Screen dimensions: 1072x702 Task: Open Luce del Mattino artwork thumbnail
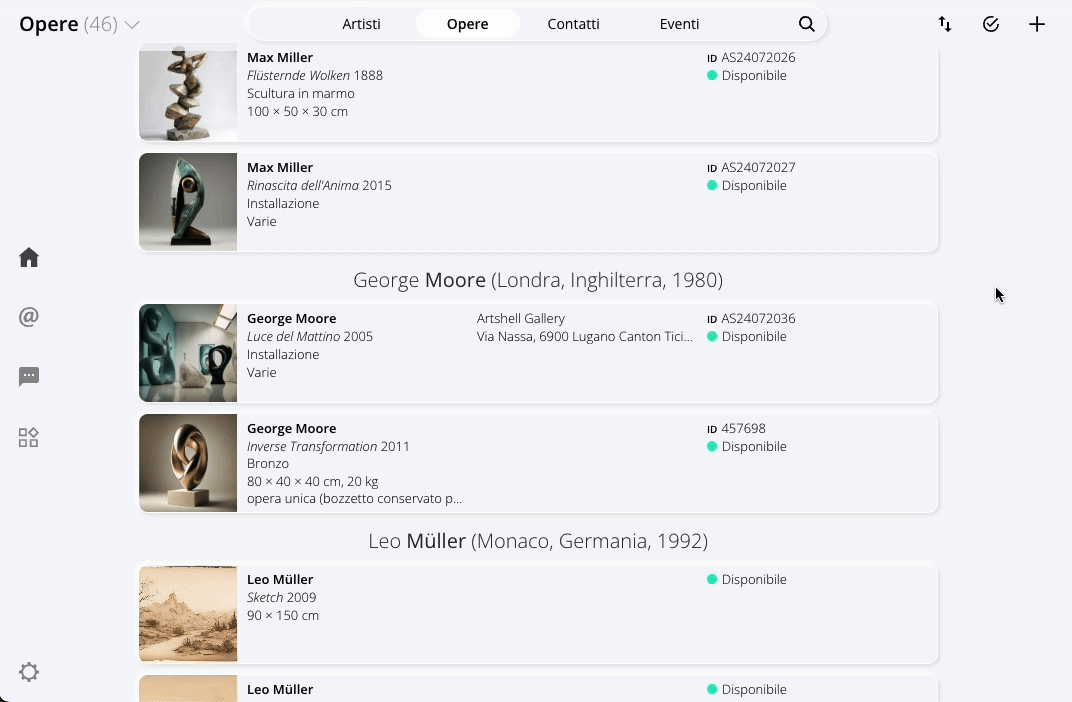click(x=188, y=353)
